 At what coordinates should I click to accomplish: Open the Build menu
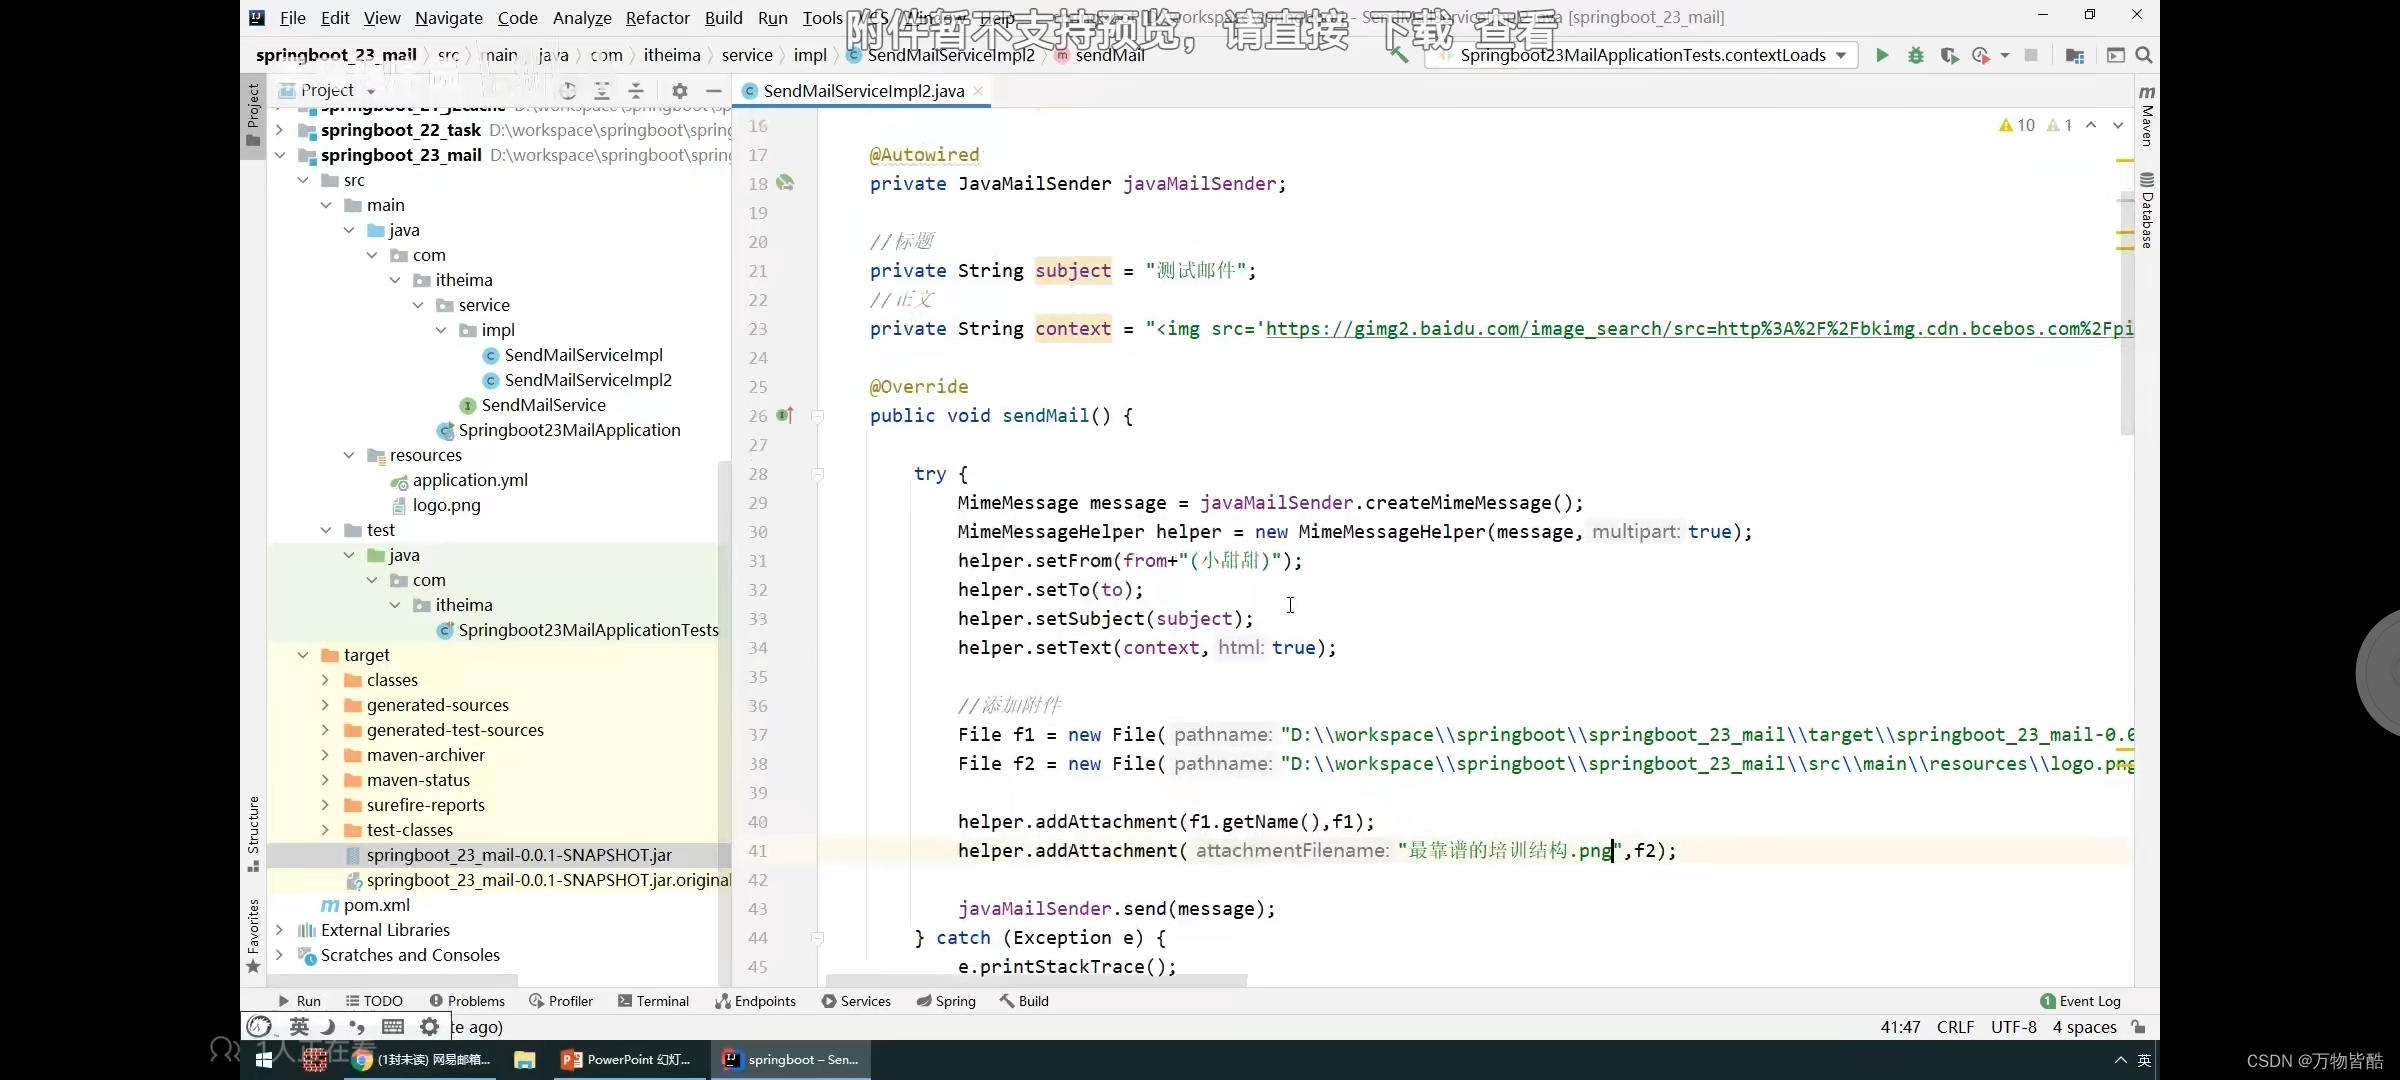point(723,18)
